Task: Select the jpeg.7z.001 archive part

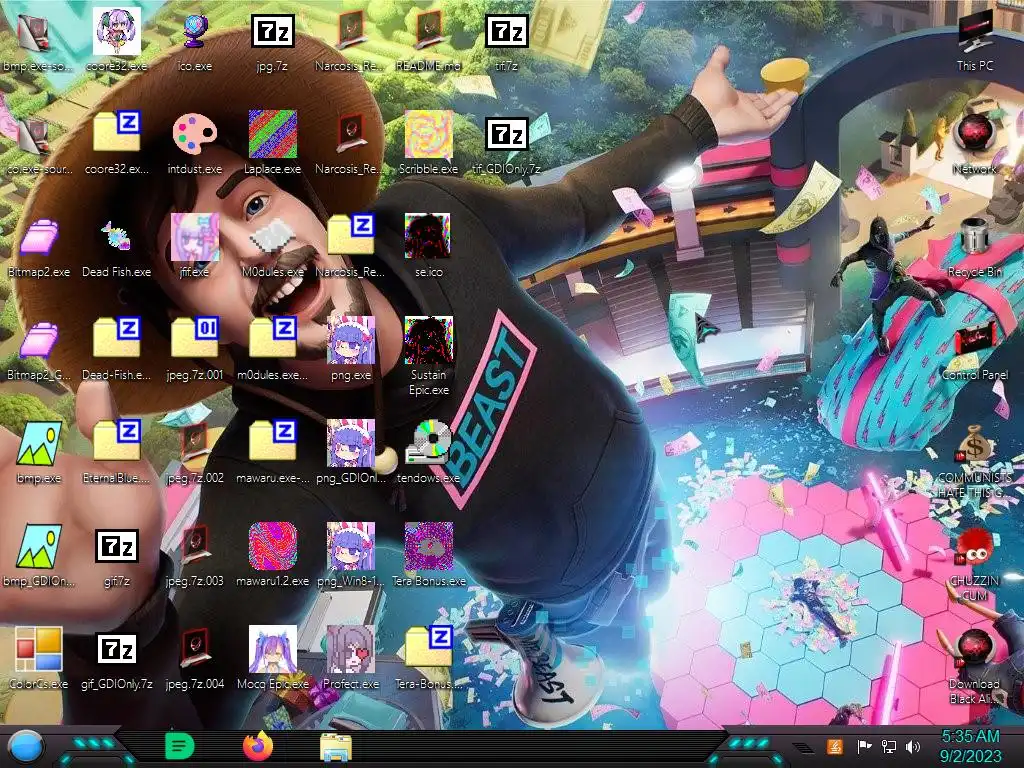Action: point(194,338)
